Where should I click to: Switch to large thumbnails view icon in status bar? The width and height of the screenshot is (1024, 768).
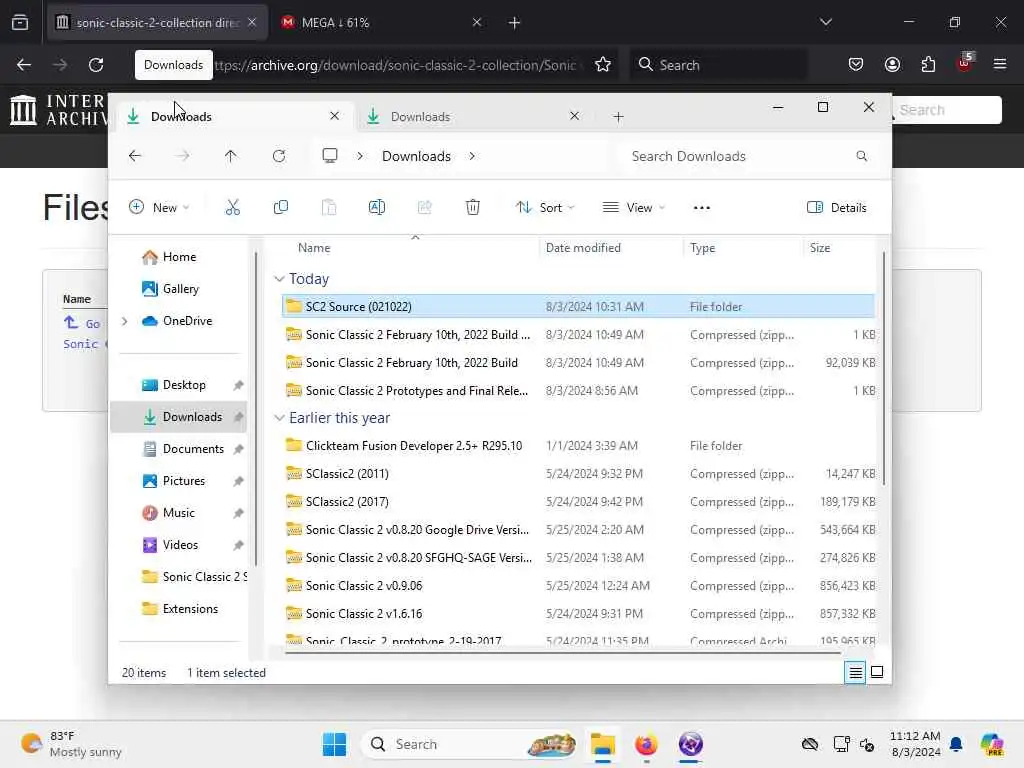877,672
